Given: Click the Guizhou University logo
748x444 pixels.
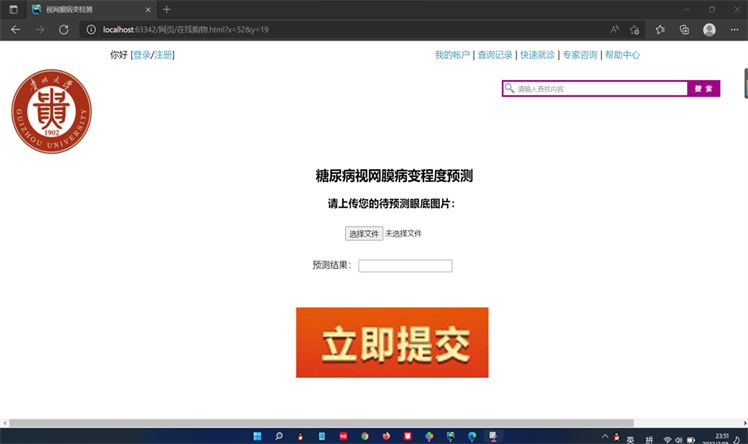Looking at the screenshot, I should (51, 111).
